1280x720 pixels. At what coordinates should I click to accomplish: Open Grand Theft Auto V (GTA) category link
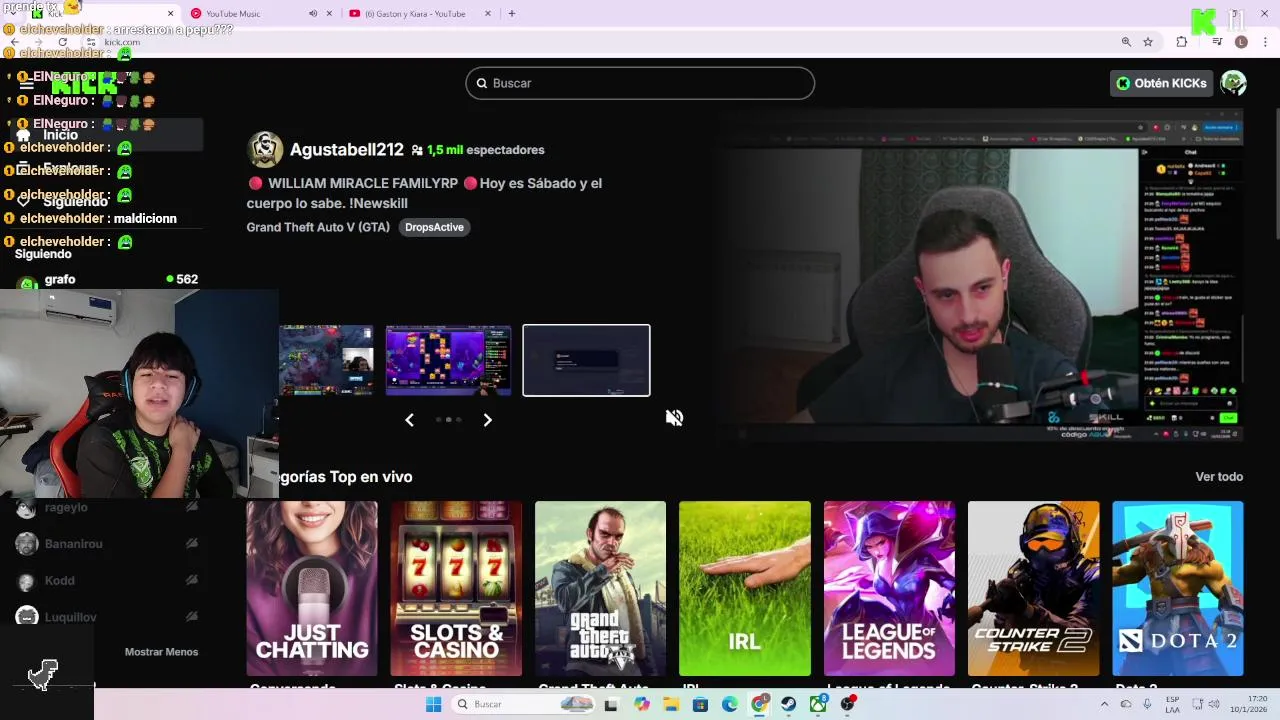pyautogui.click(x=318, y=227)
